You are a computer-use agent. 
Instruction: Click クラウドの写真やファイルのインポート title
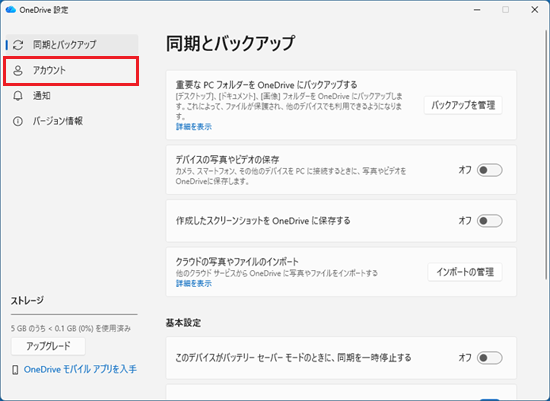237,262
